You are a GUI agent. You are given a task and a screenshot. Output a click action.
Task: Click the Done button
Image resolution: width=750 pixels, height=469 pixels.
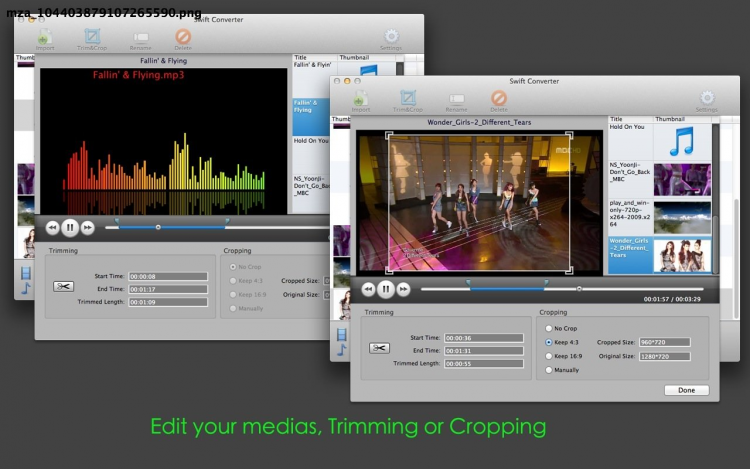pyautogui.click(x=686, y=390)
